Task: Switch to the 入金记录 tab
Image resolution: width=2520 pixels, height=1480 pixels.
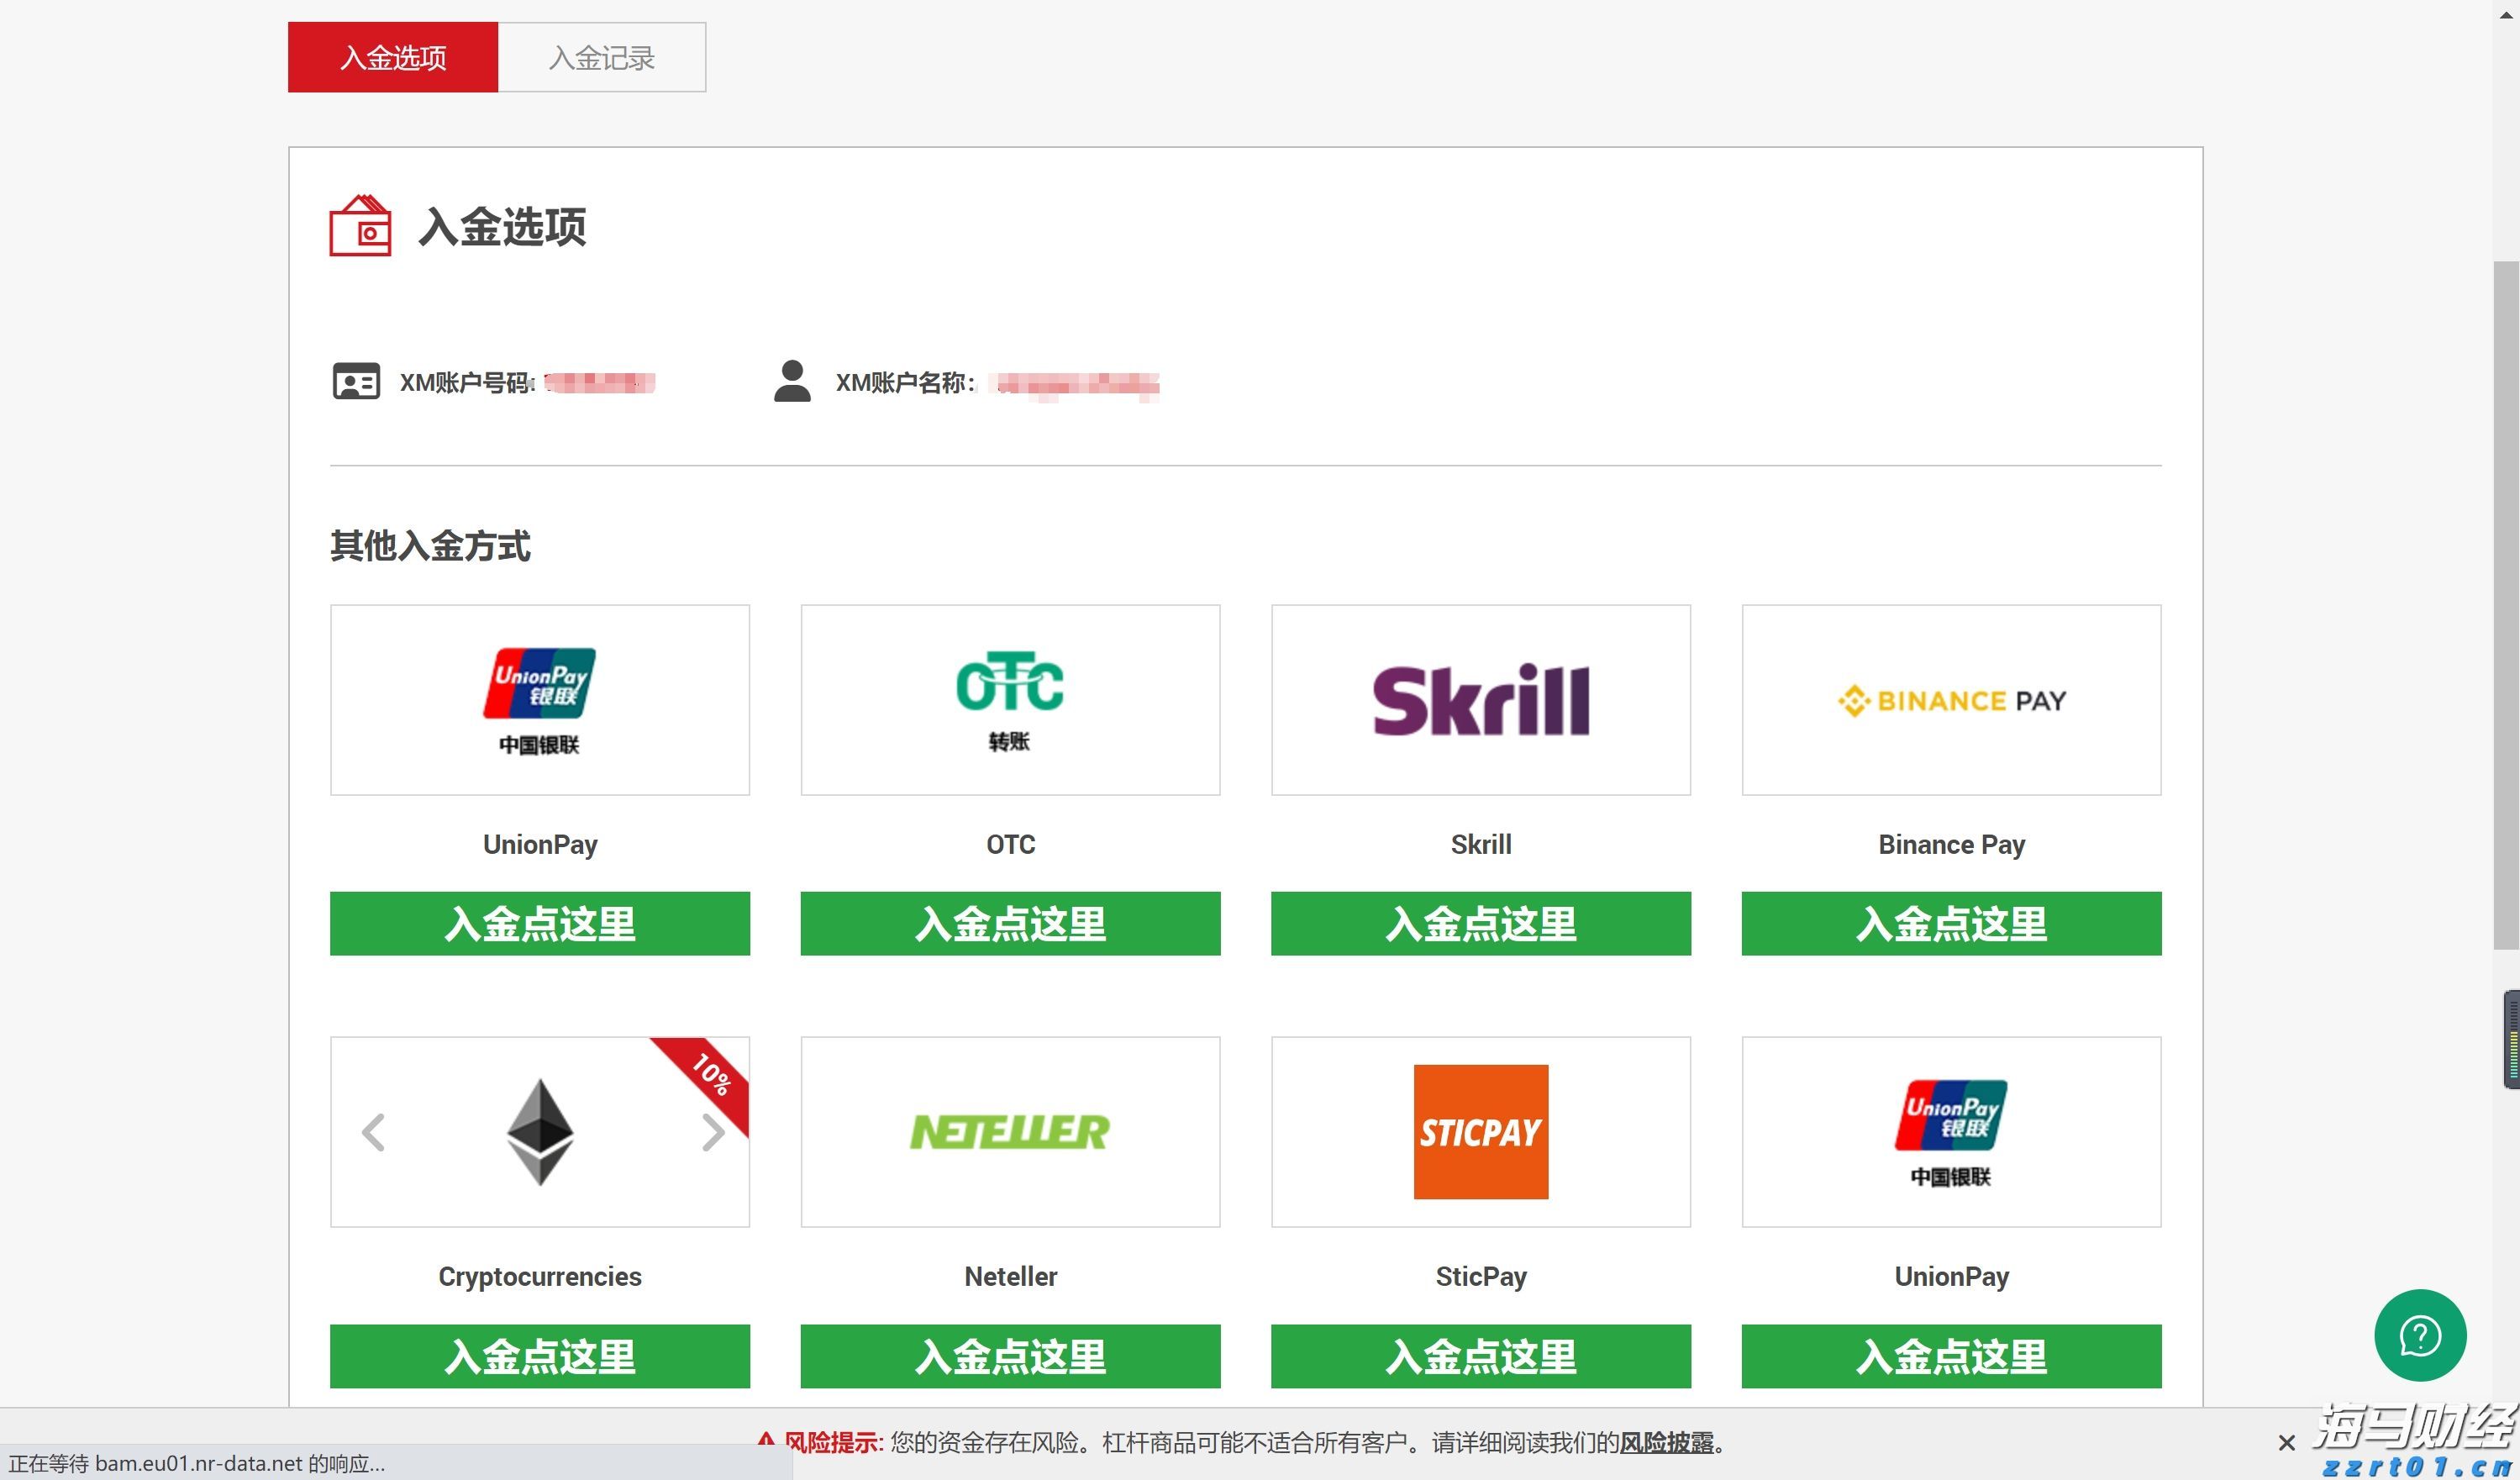Action: (x=601, y=57)
